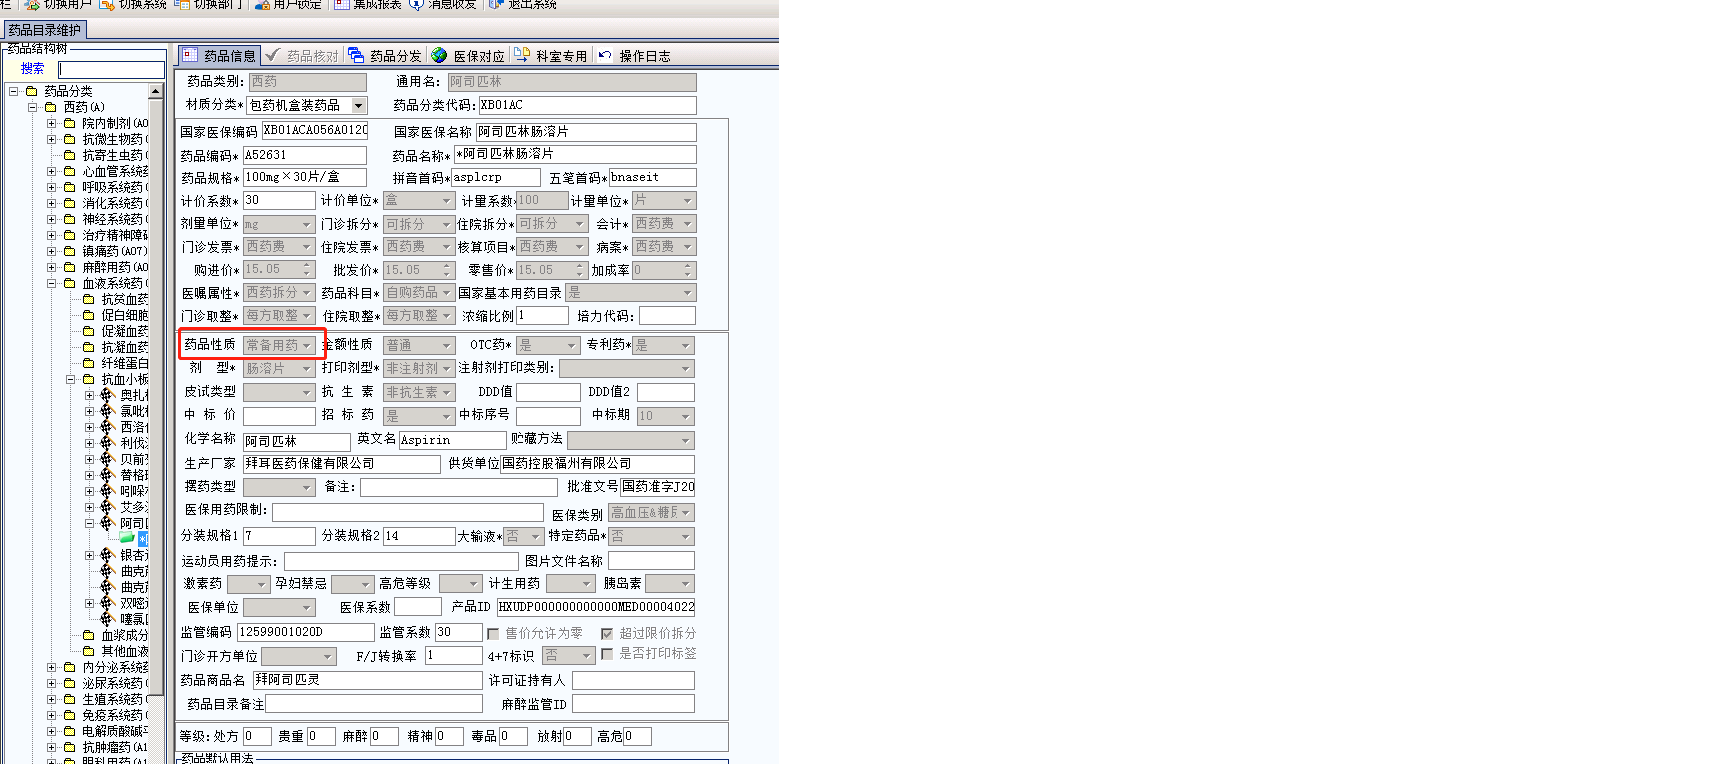Click the drug tree search input field
Image resolution: width=1714 pixels, height=764 pixels.
pos(112,69)
